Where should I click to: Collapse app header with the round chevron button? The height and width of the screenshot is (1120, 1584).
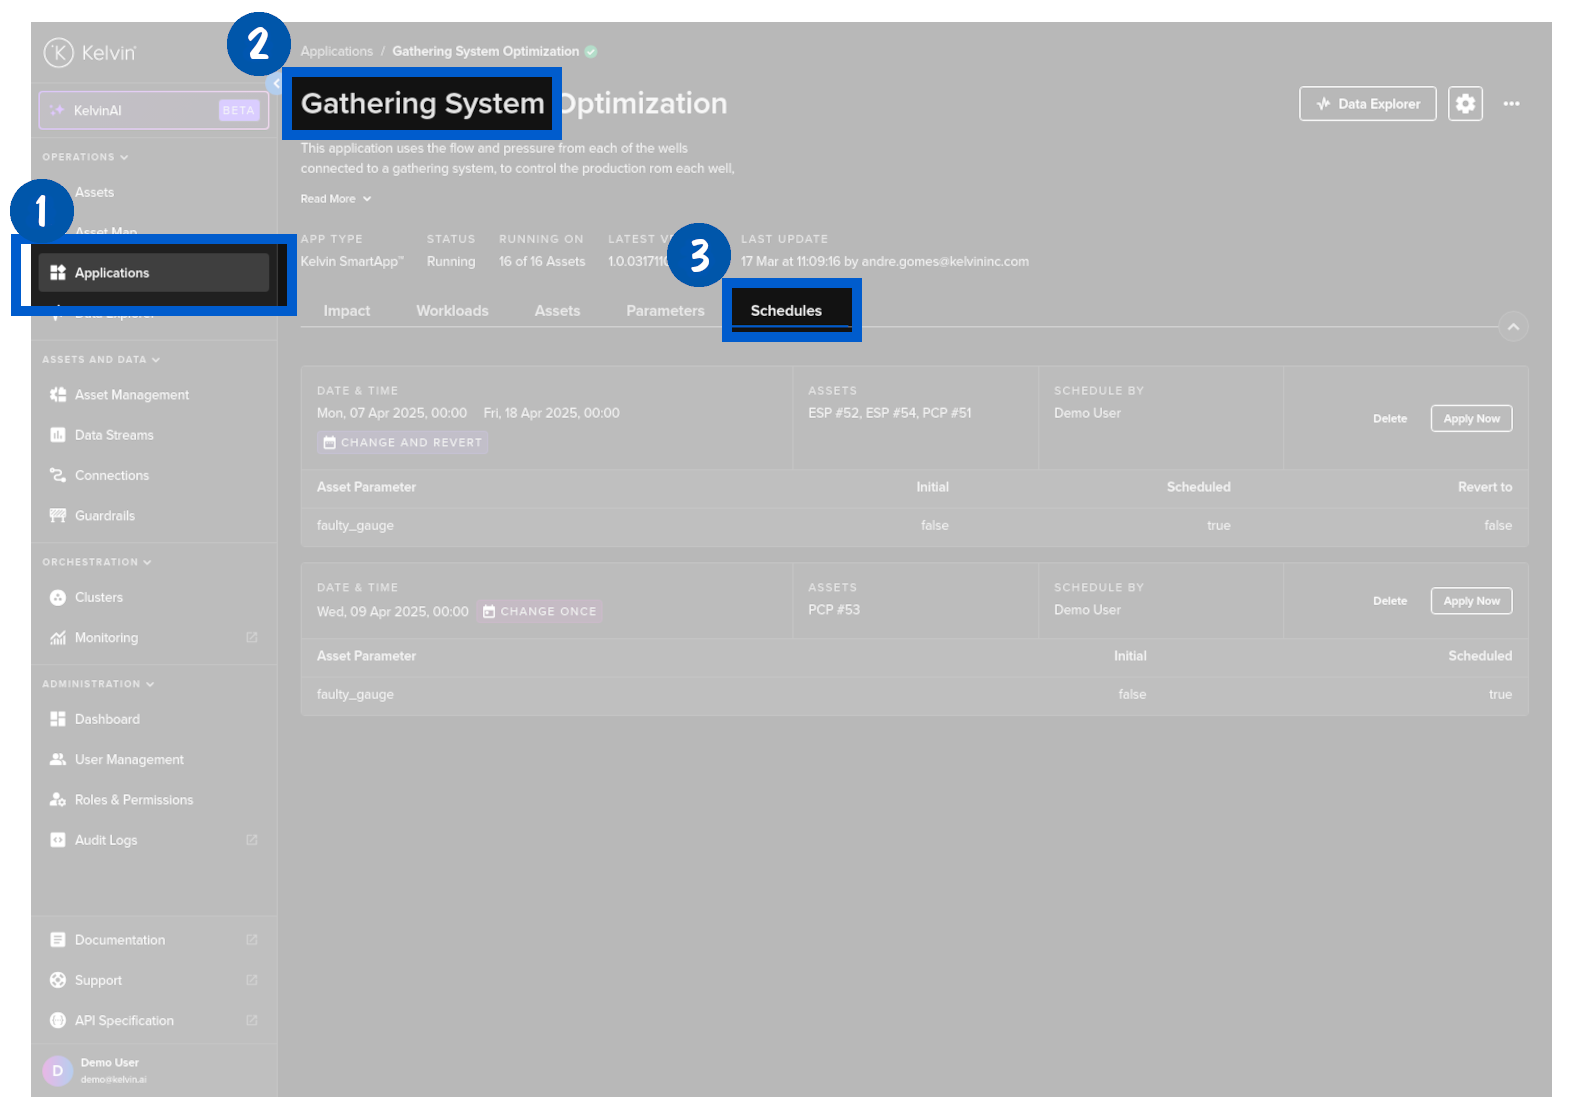1513,327
